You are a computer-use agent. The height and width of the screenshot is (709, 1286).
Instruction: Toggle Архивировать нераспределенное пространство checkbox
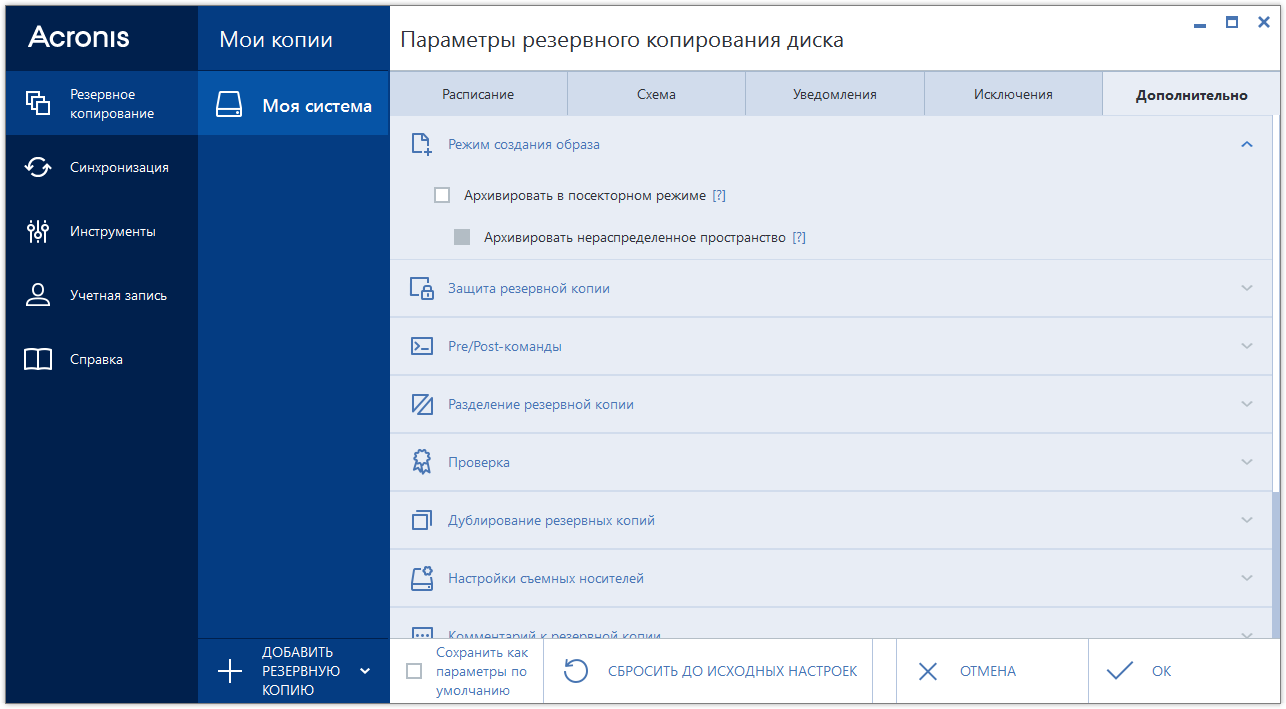click(462, 237)
